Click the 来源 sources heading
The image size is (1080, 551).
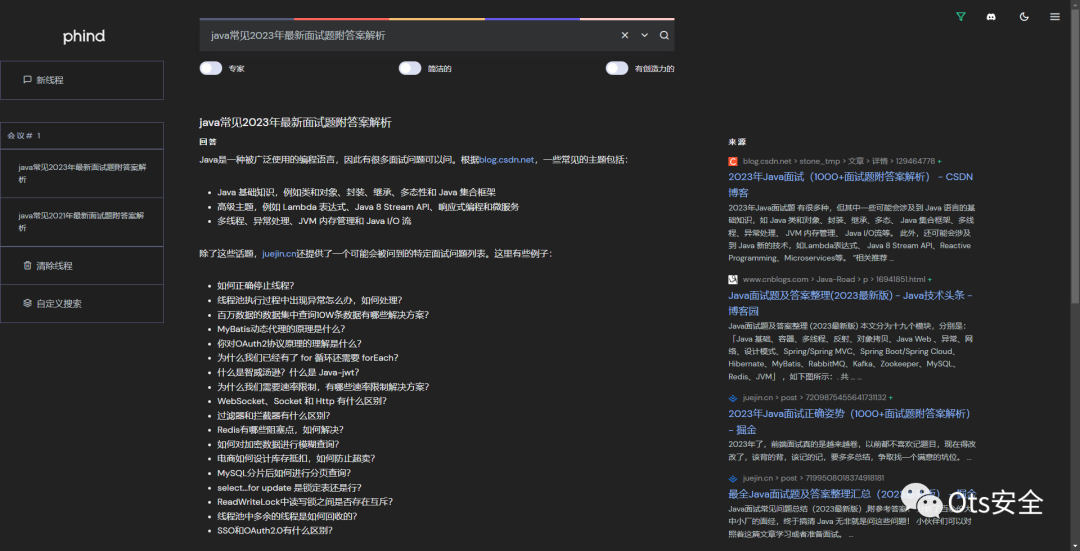pos(737,142)
